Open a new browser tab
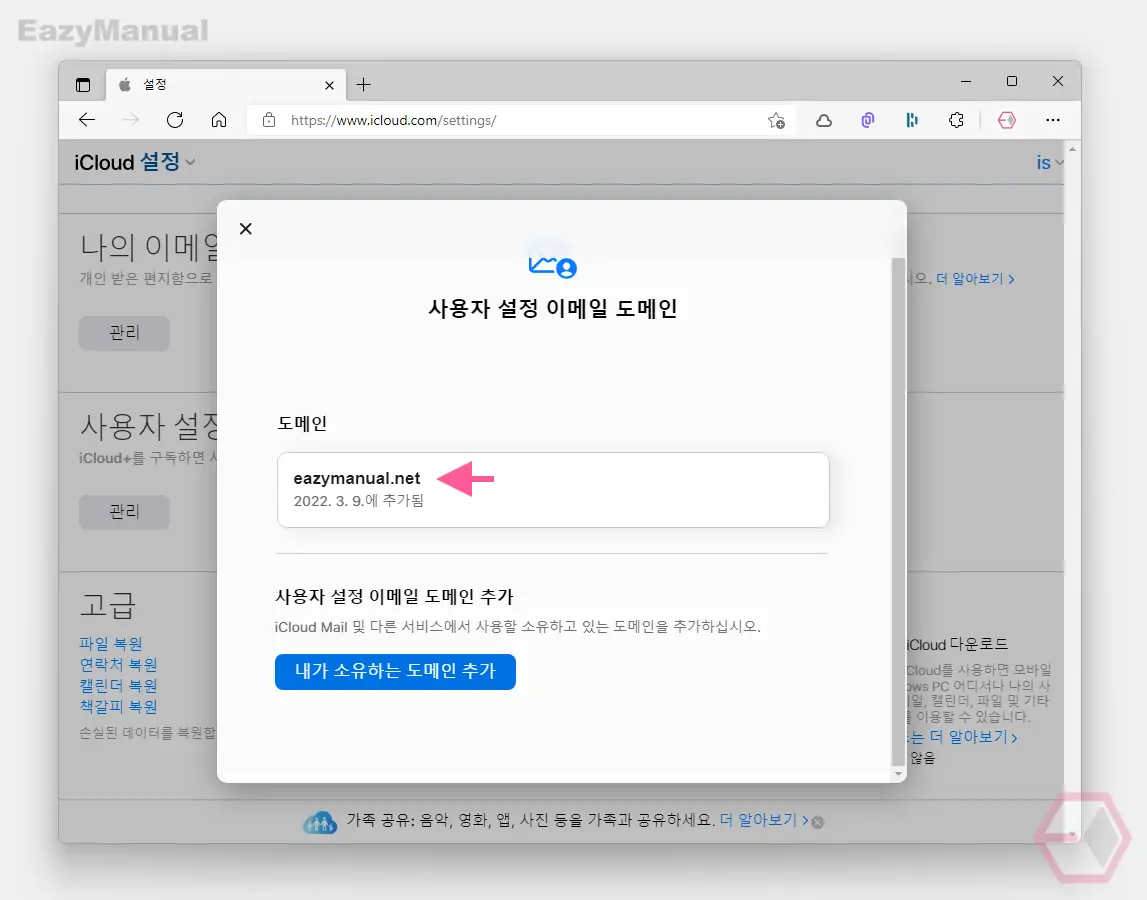This screenshot has width=1147, height=900. (364, 85)
